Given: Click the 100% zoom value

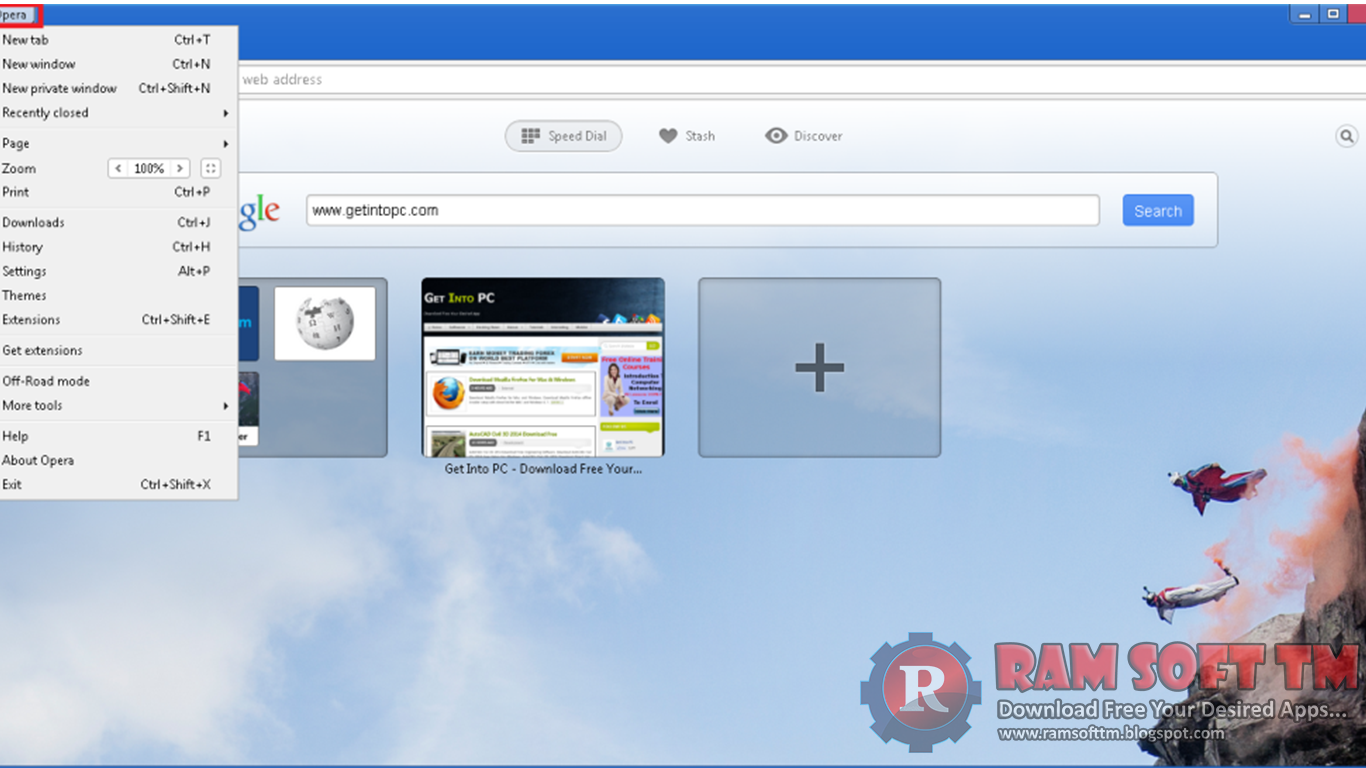Looking at the screenshot, I should 149,168.
